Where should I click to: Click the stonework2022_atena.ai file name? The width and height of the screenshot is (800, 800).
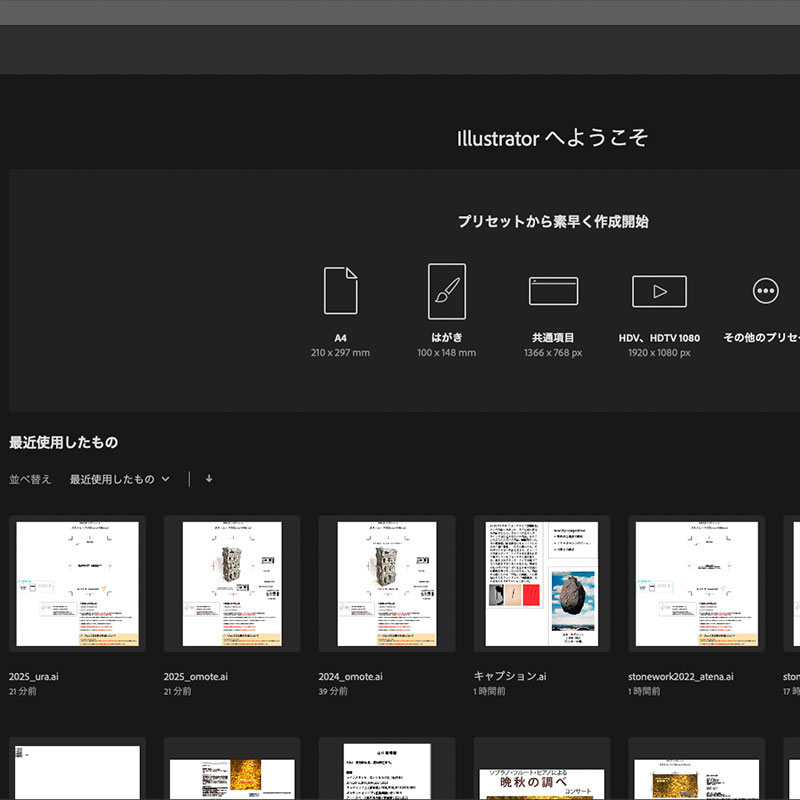pos(681,676)
